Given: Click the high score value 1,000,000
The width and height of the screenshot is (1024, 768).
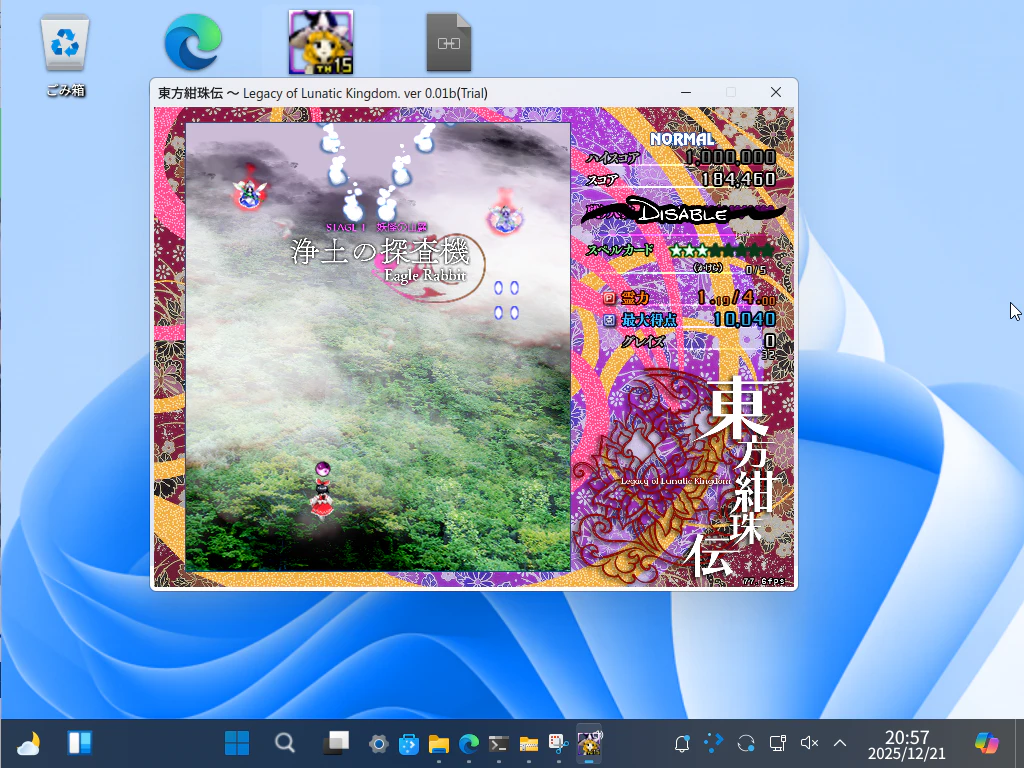Looking at the screenshot, I should pyautogui.click(x=730, y=157).
